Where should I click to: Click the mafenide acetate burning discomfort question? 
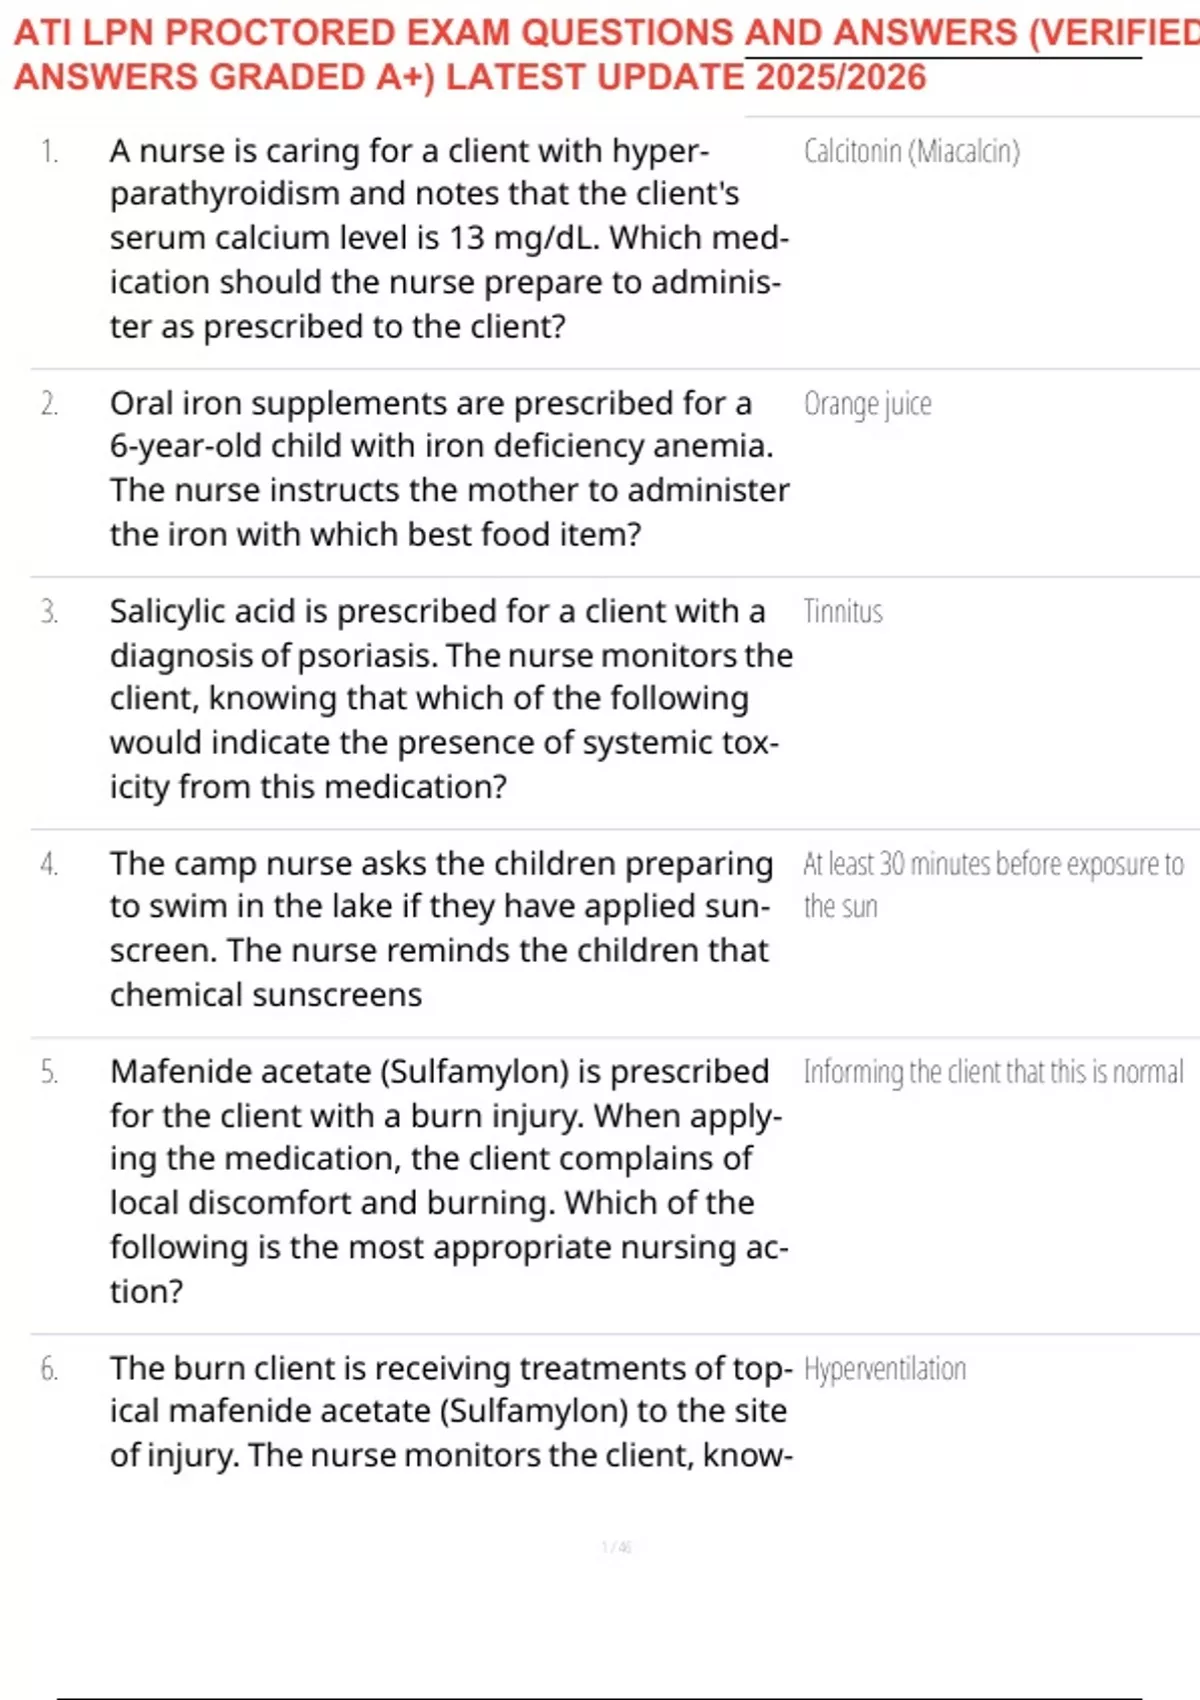(x=449, y=1180)
